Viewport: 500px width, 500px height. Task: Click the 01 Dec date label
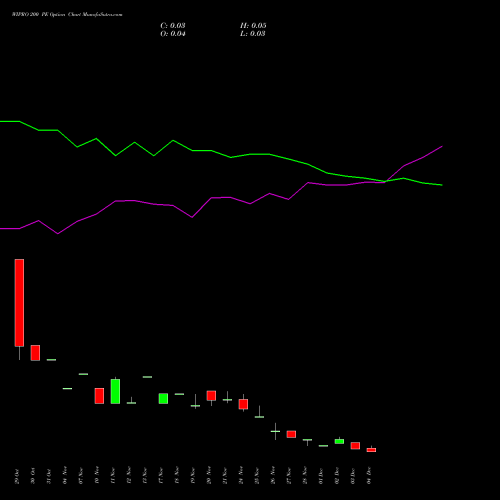pyautogui.click(x=321, y=476)
